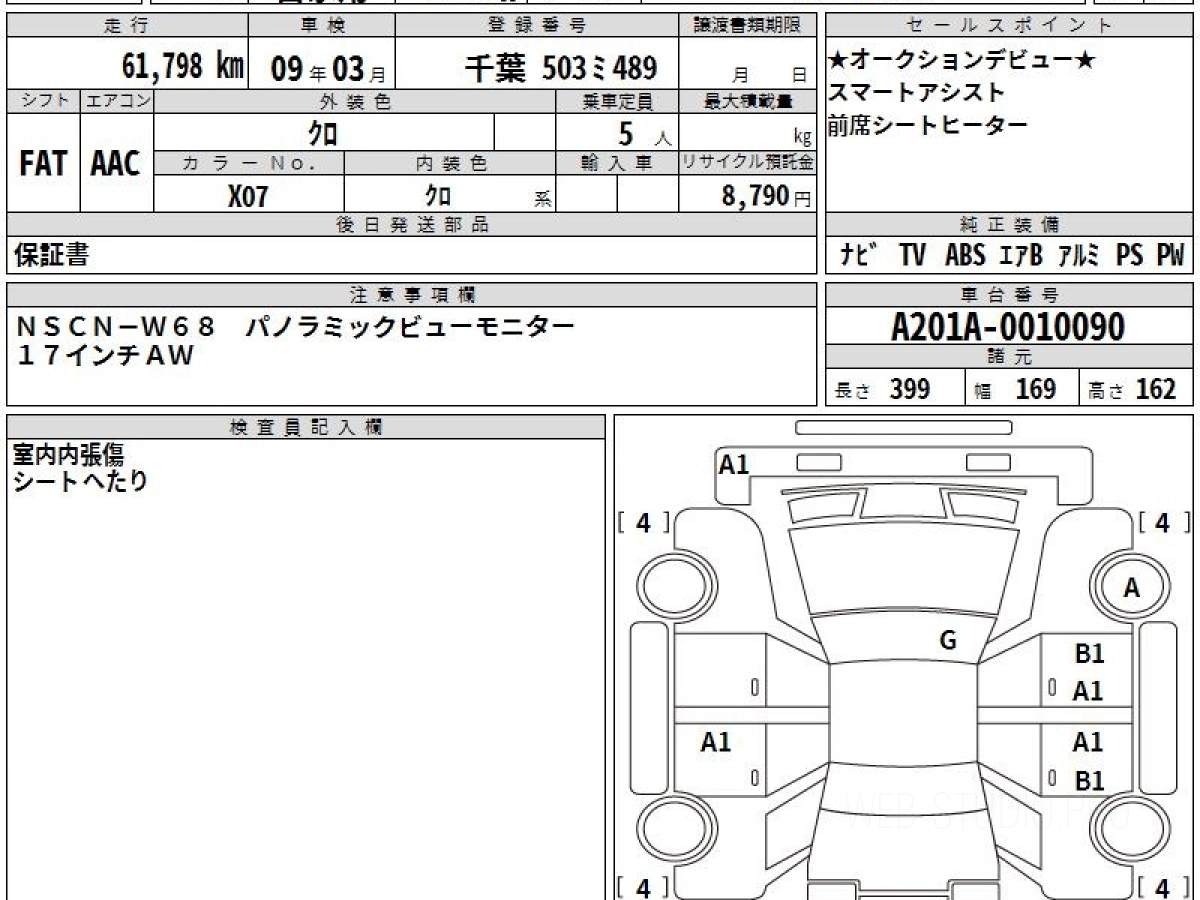This screenshot has height=900, width=1200.
Task: Click the A1 mark on left rear door
Action: pos(716,742)
